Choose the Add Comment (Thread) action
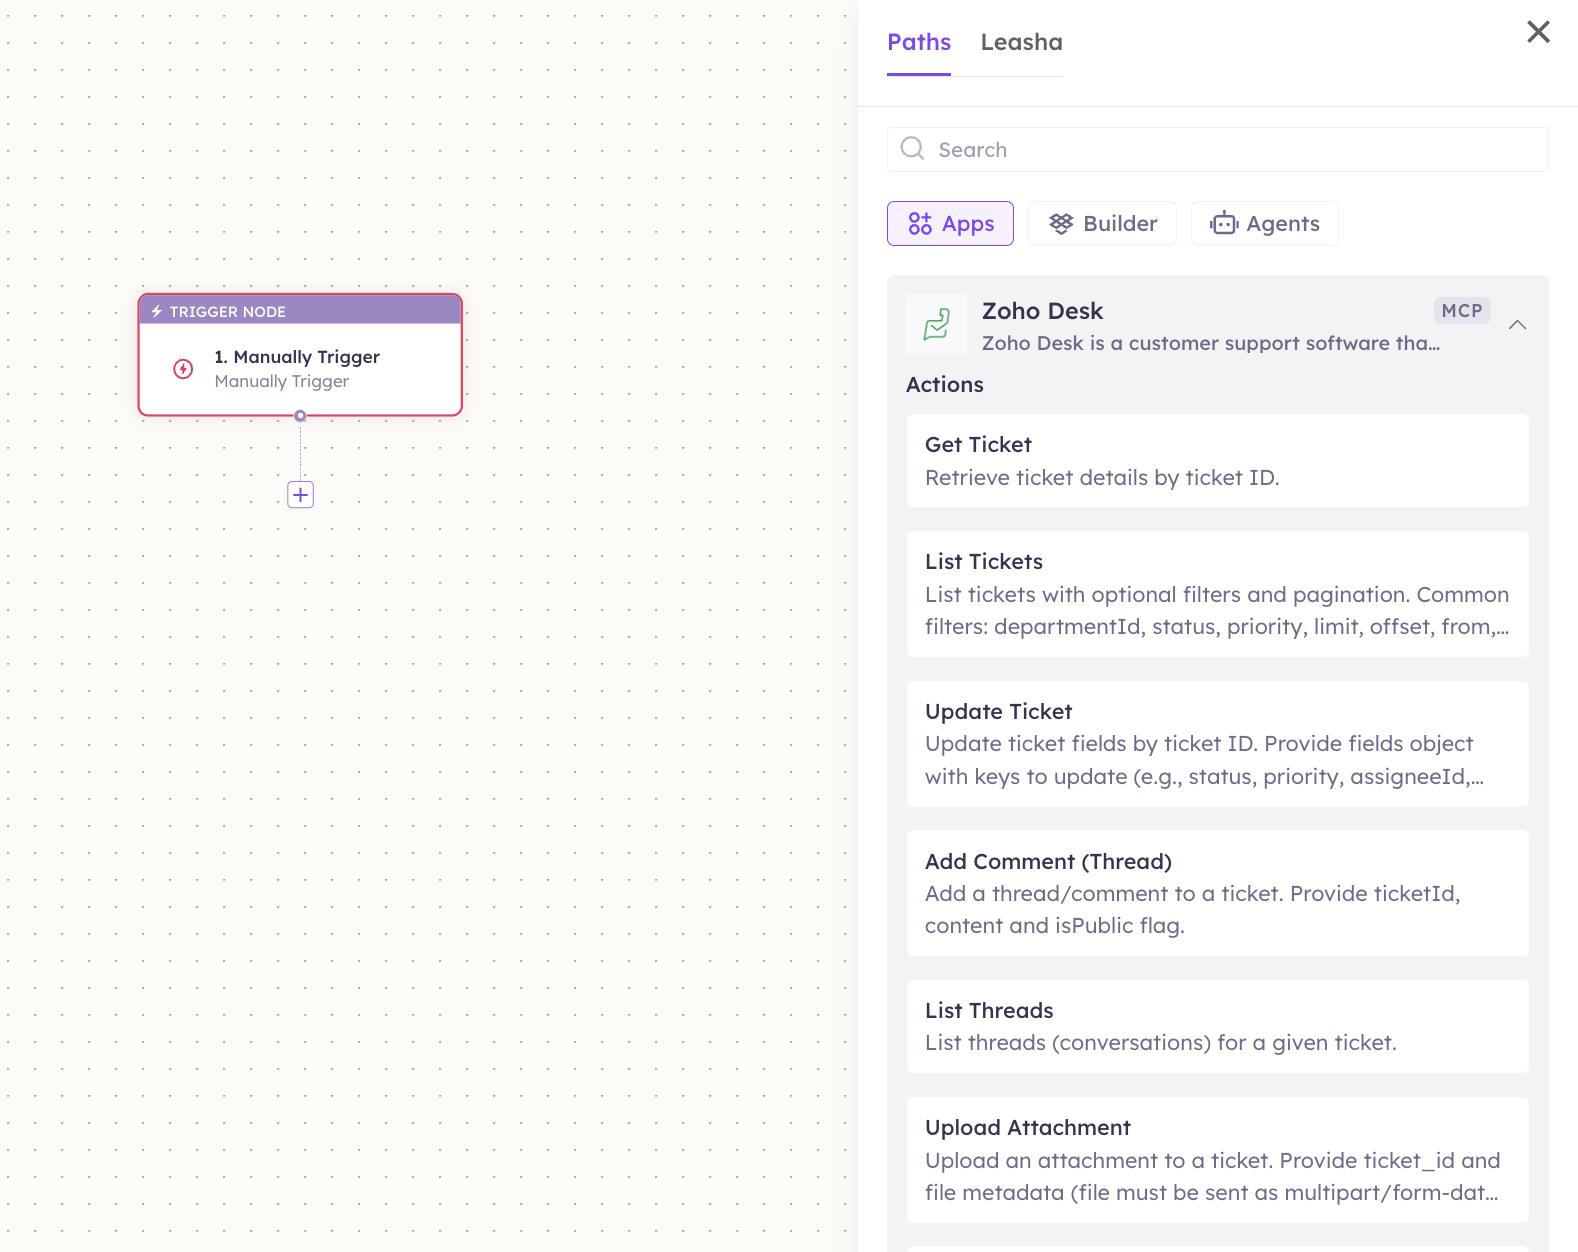 1217,893
